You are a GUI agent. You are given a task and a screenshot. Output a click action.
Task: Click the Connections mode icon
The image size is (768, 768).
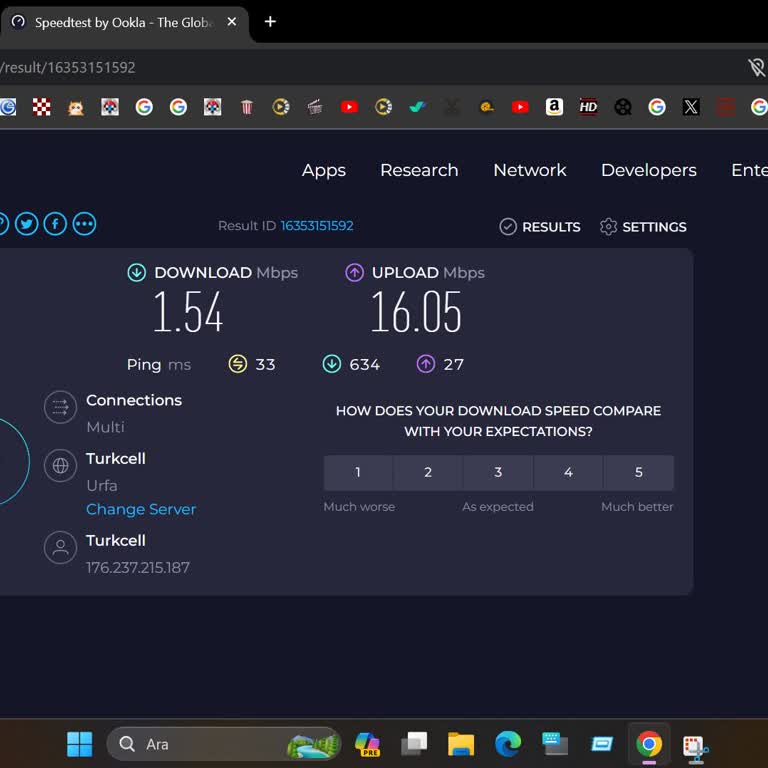click(x=60, y=407)
